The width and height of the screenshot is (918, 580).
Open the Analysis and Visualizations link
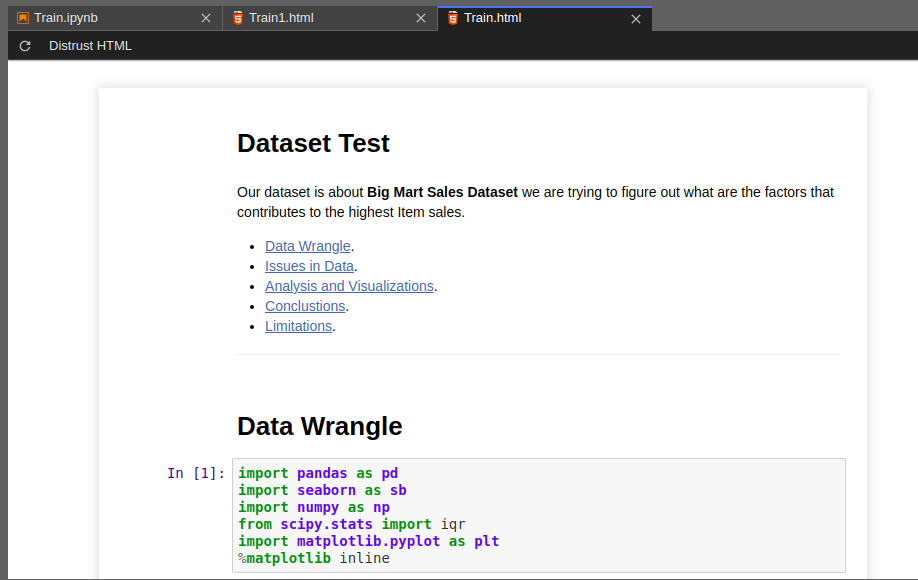[349, 286]
